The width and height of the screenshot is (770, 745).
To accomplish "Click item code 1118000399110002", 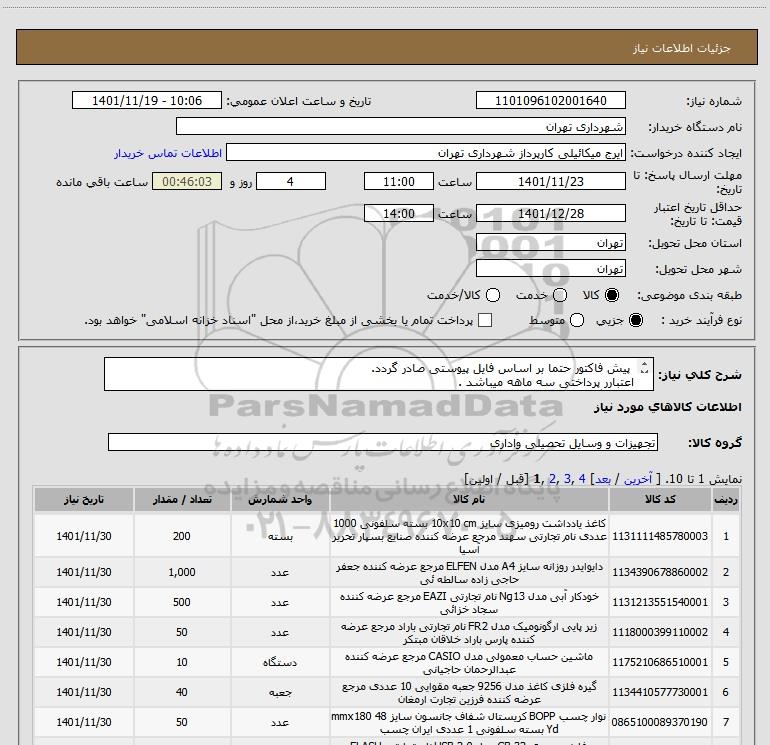I will 660,633.
